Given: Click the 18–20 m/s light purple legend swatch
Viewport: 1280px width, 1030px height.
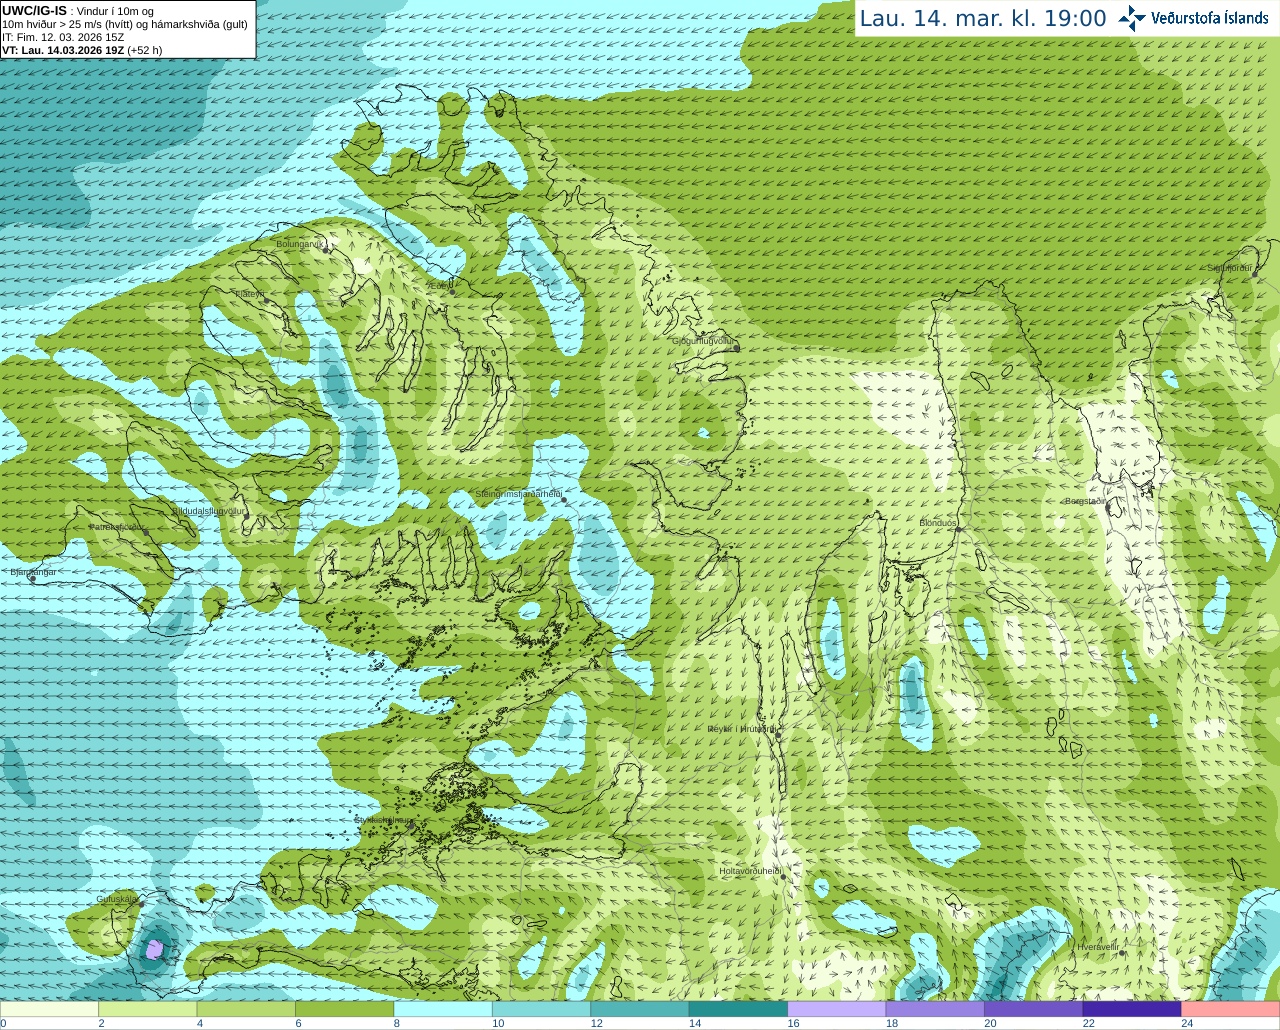Looking at the screenshot, I should pos(935,1009).
